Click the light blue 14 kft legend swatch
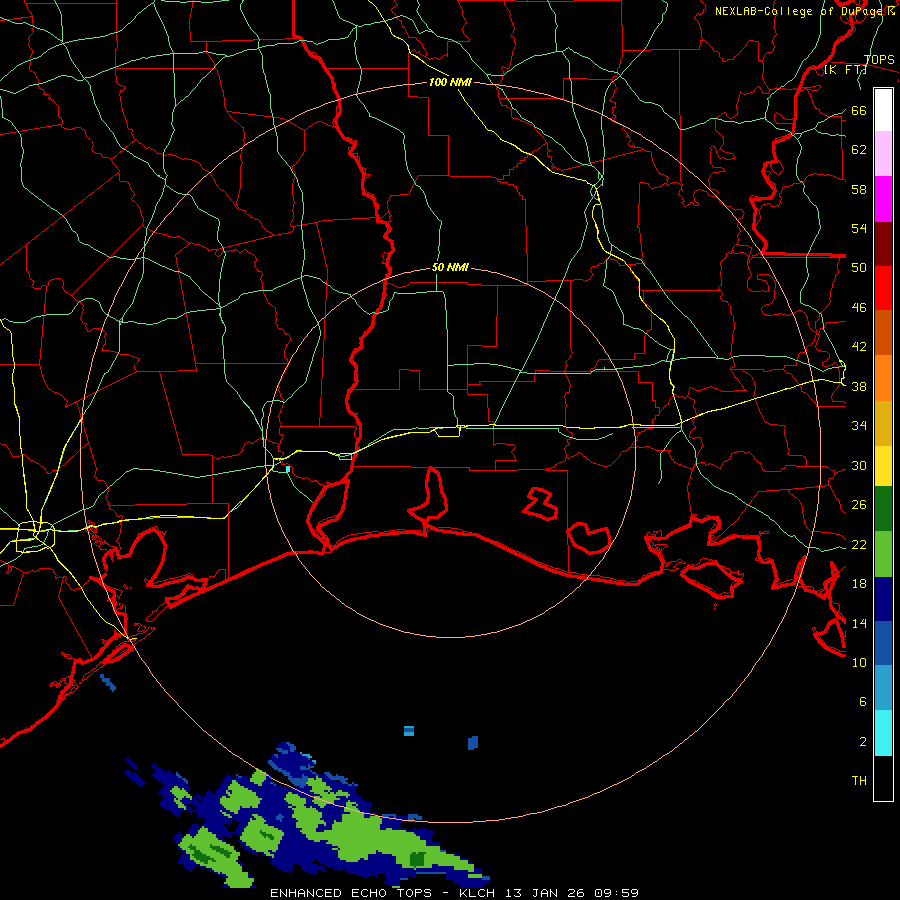The image size is (900, 900). tap(883, 688)
